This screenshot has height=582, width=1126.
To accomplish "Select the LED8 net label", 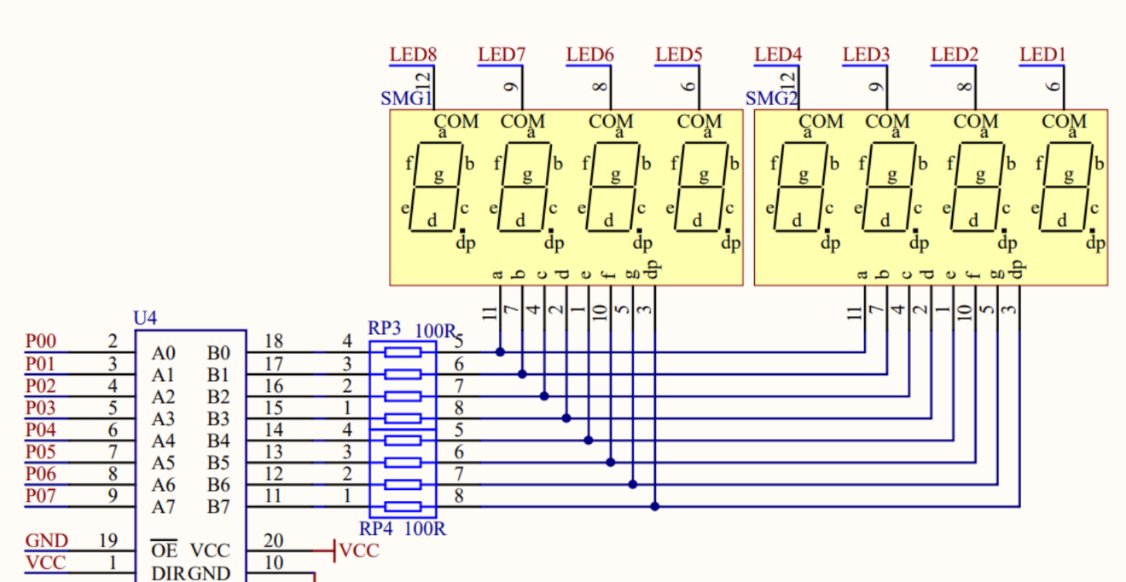I will 413,55.
